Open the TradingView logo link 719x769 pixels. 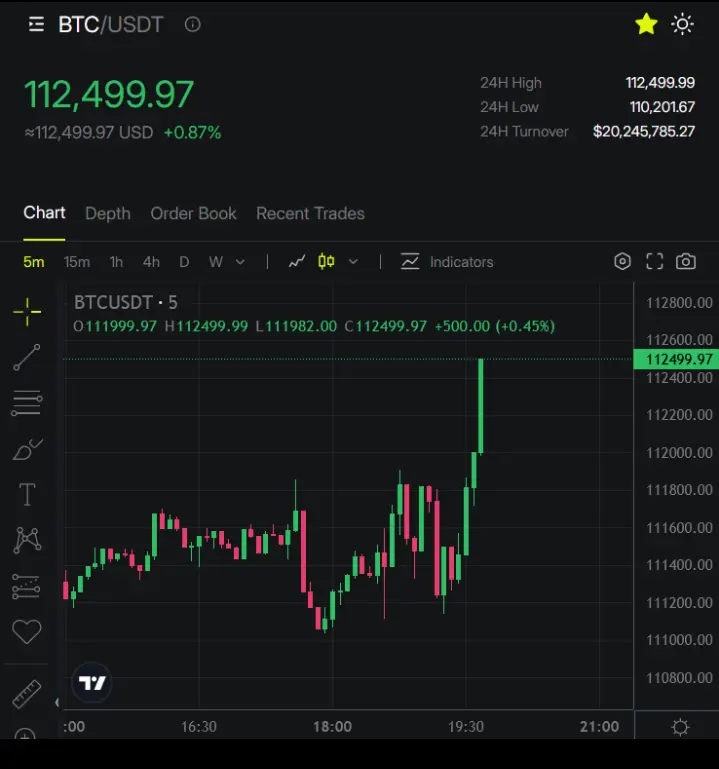(x=92, y=683)
